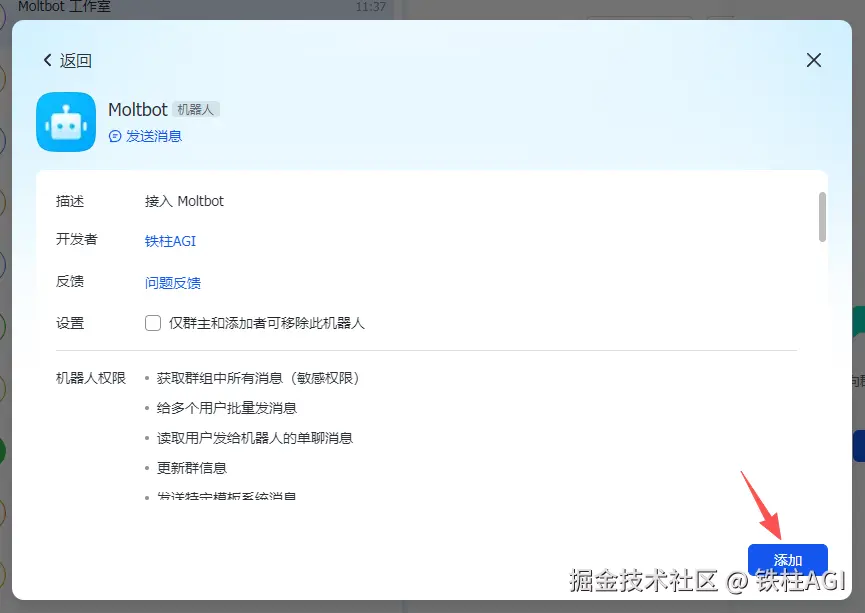Click permission 获取群组中所有消息（敏感权限）
Screen dimensions: 865x613
259,378
